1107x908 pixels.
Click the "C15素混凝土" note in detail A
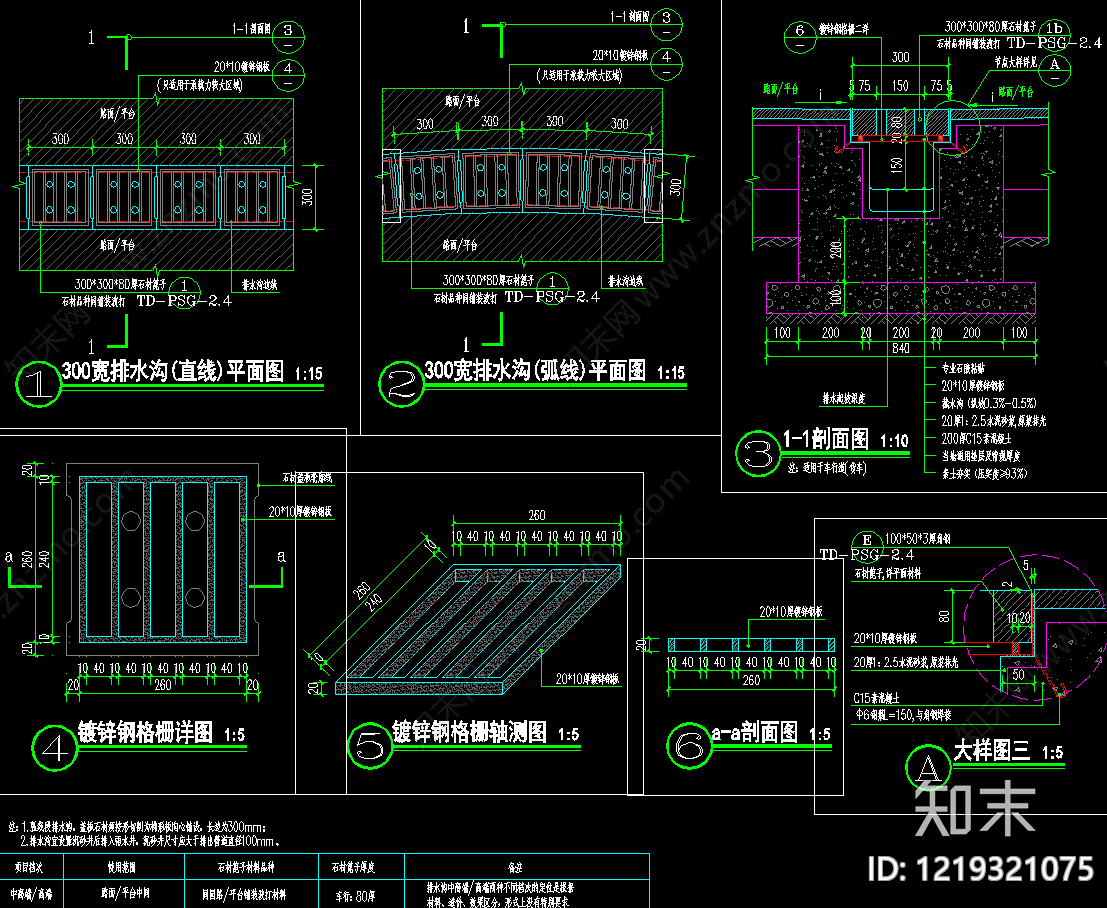(x=876, y=698)
